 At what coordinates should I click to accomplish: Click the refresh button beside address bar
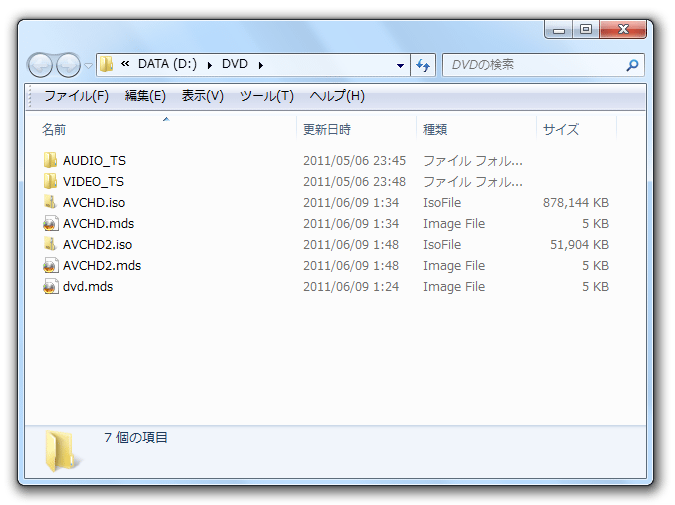click(423, 65)
